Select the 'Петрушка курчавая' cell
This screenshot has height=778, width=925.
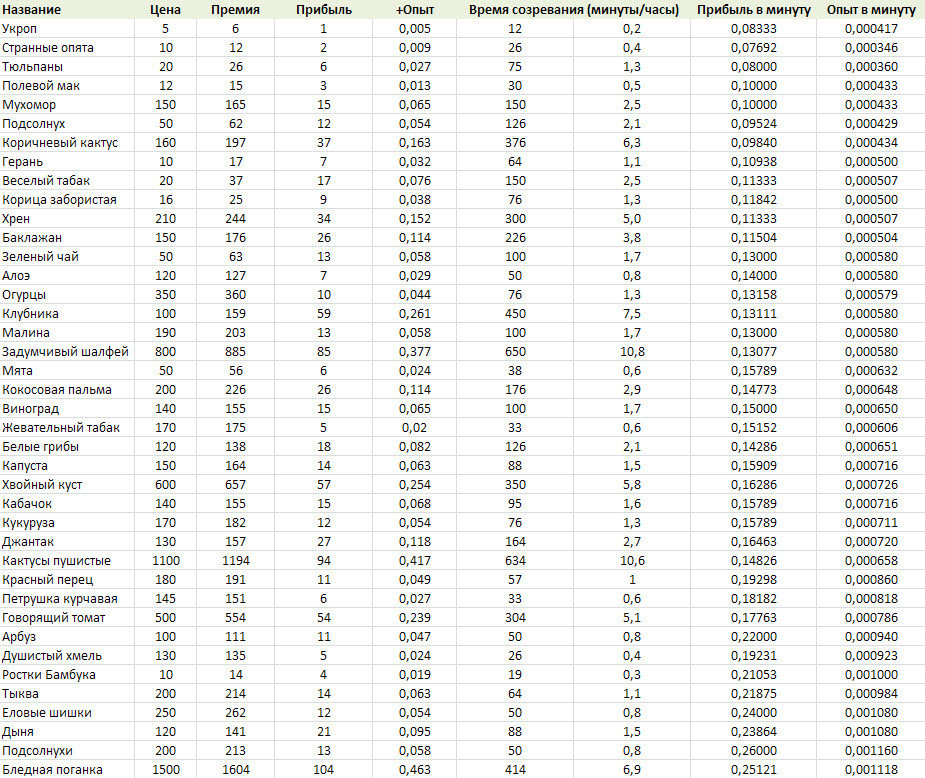60,599
